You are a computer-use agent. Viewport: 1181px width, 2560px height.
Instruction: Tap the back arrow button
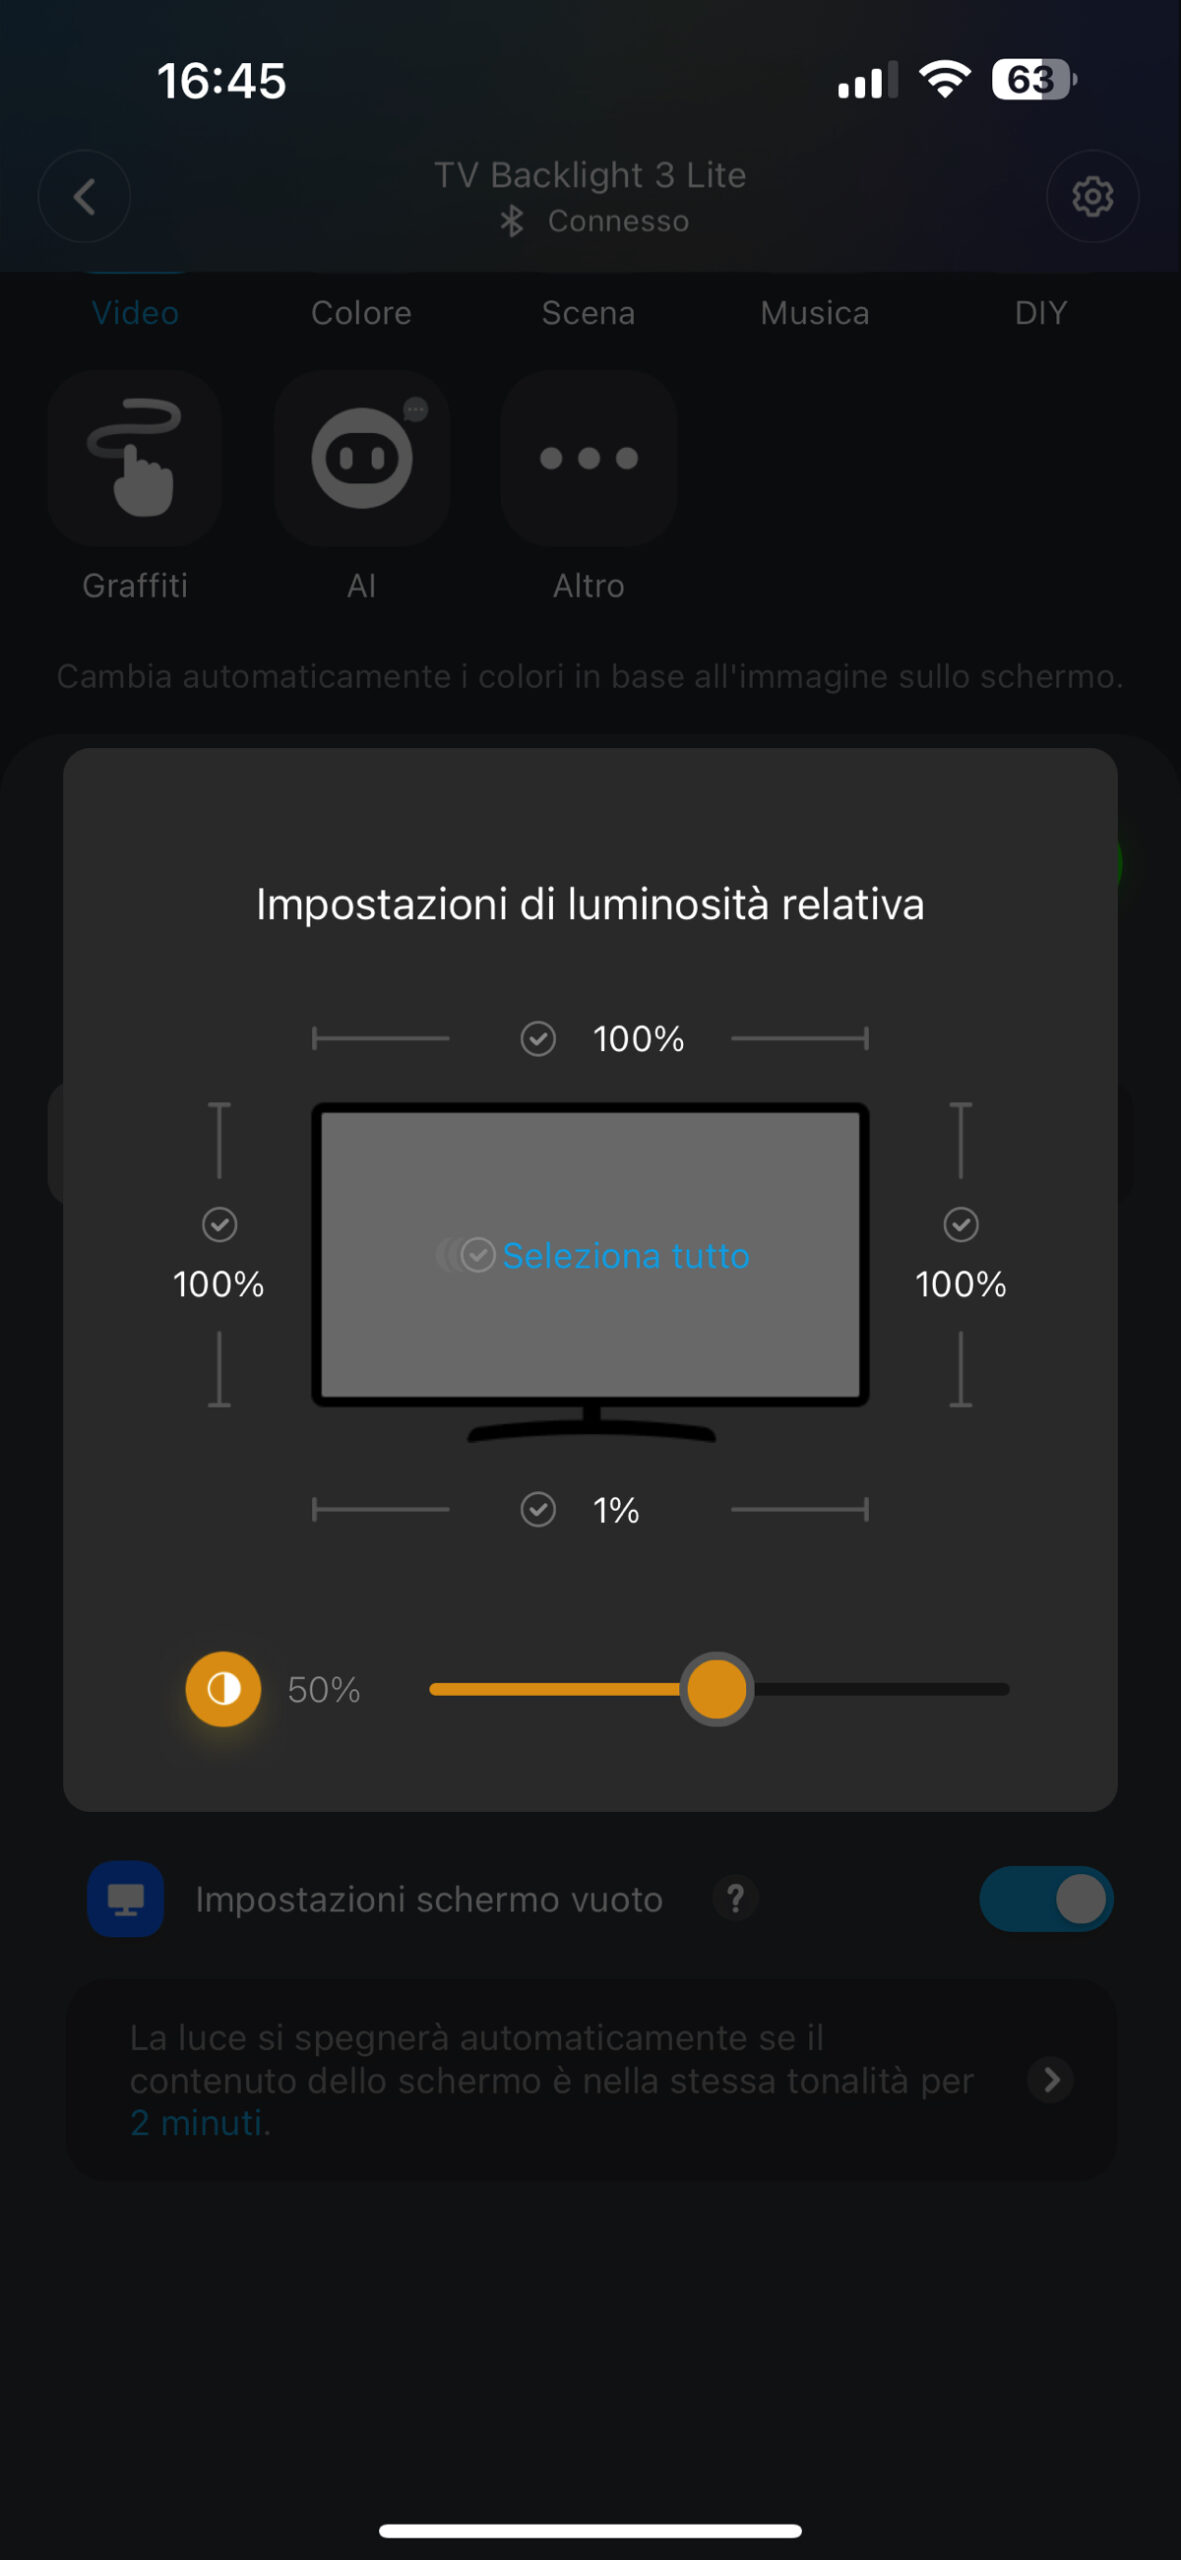[x=84, y=196]
